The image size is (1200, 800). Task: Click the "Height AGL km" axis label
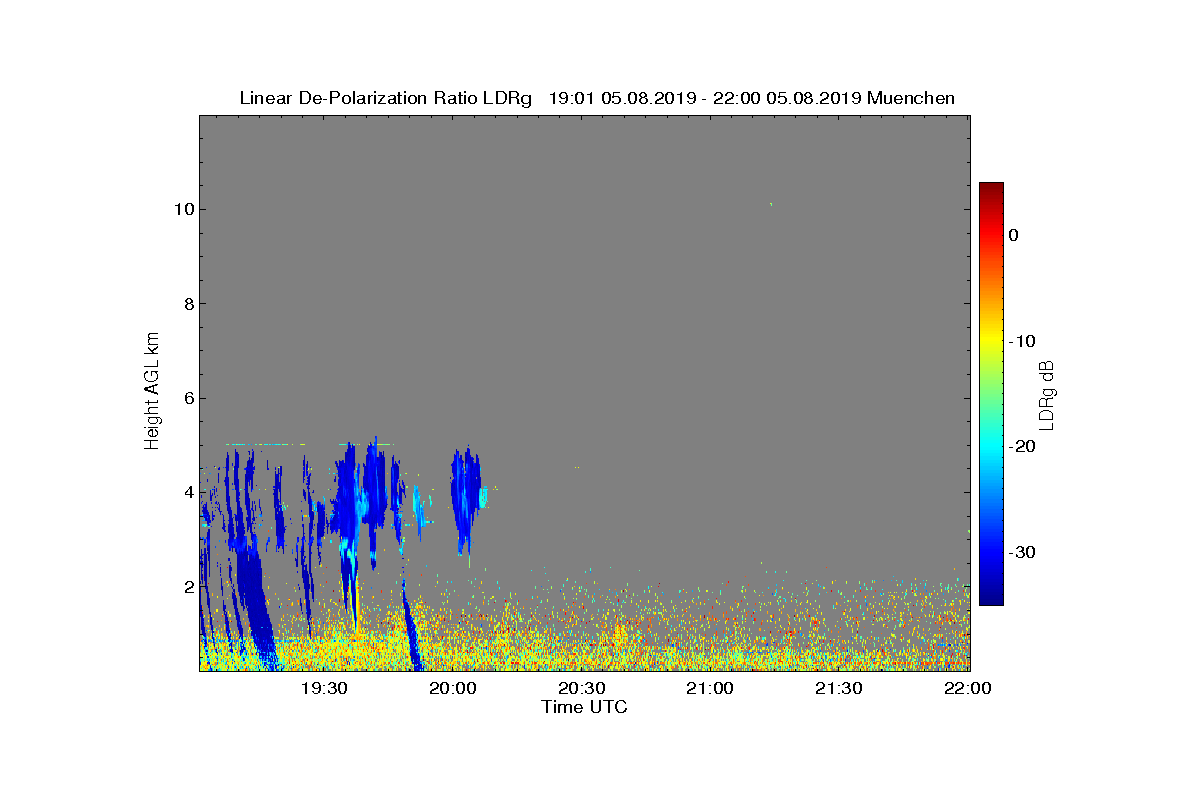point(152,393)
